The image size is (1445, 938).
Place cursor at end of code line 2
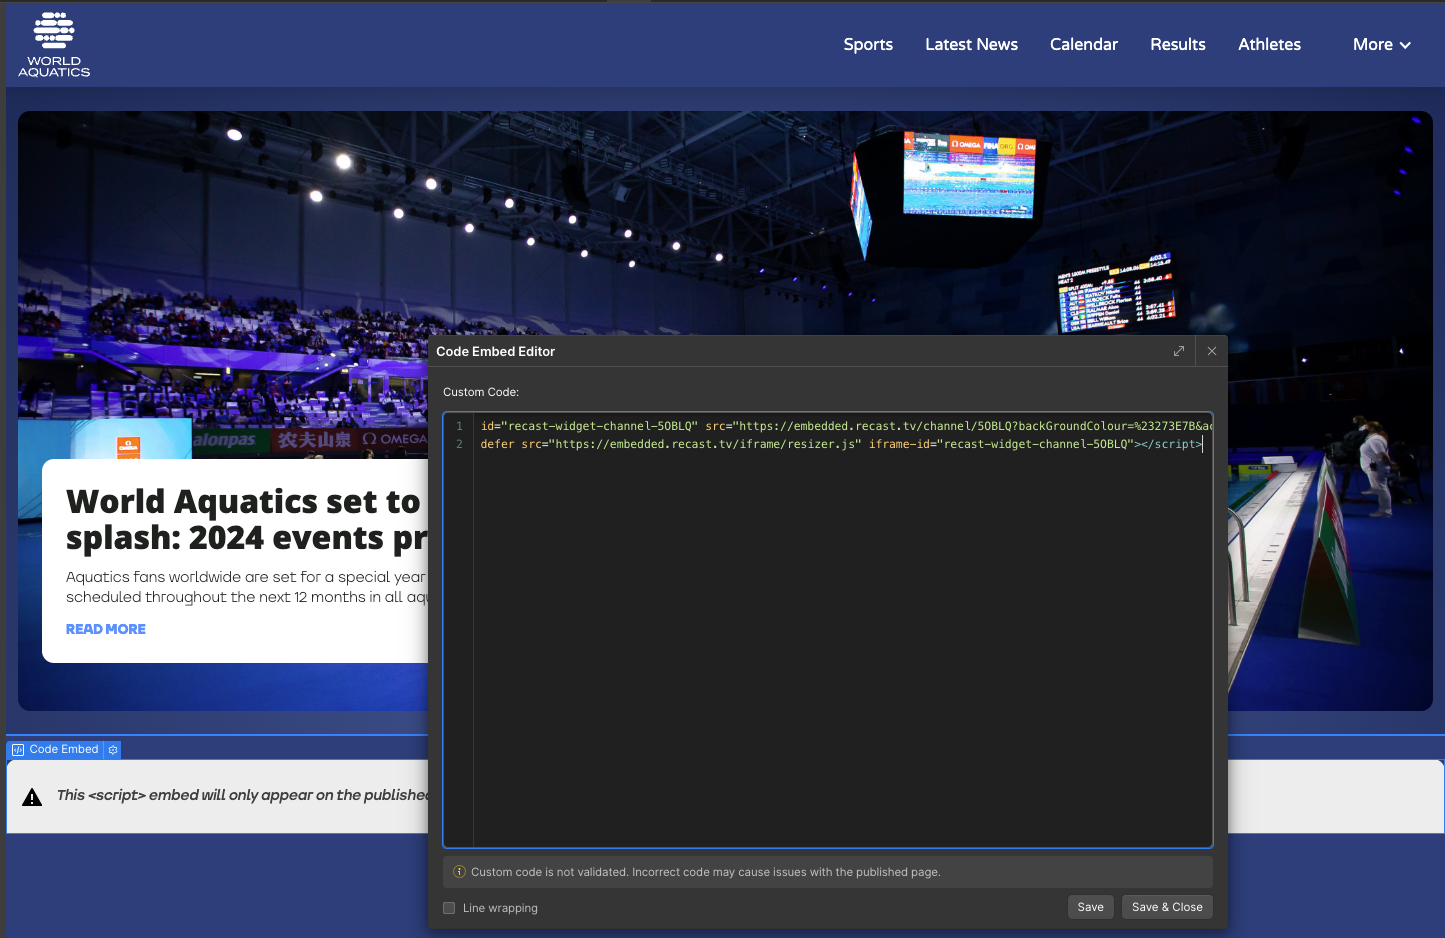click(x=1202, y=444)
